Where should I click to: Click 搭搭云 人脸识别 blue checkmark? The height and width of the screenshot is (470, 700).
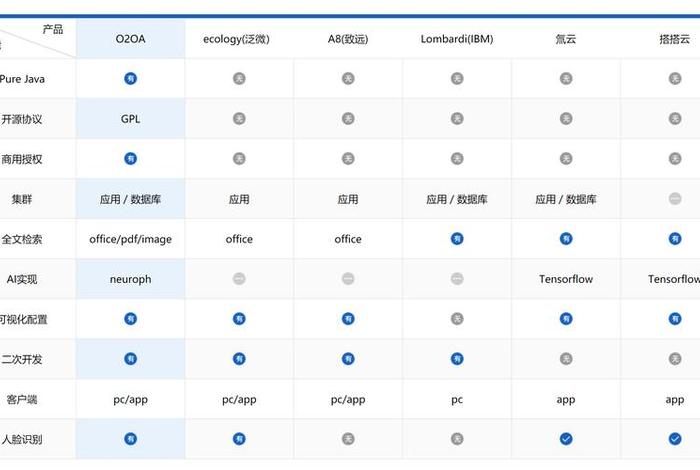click(675, 439)
